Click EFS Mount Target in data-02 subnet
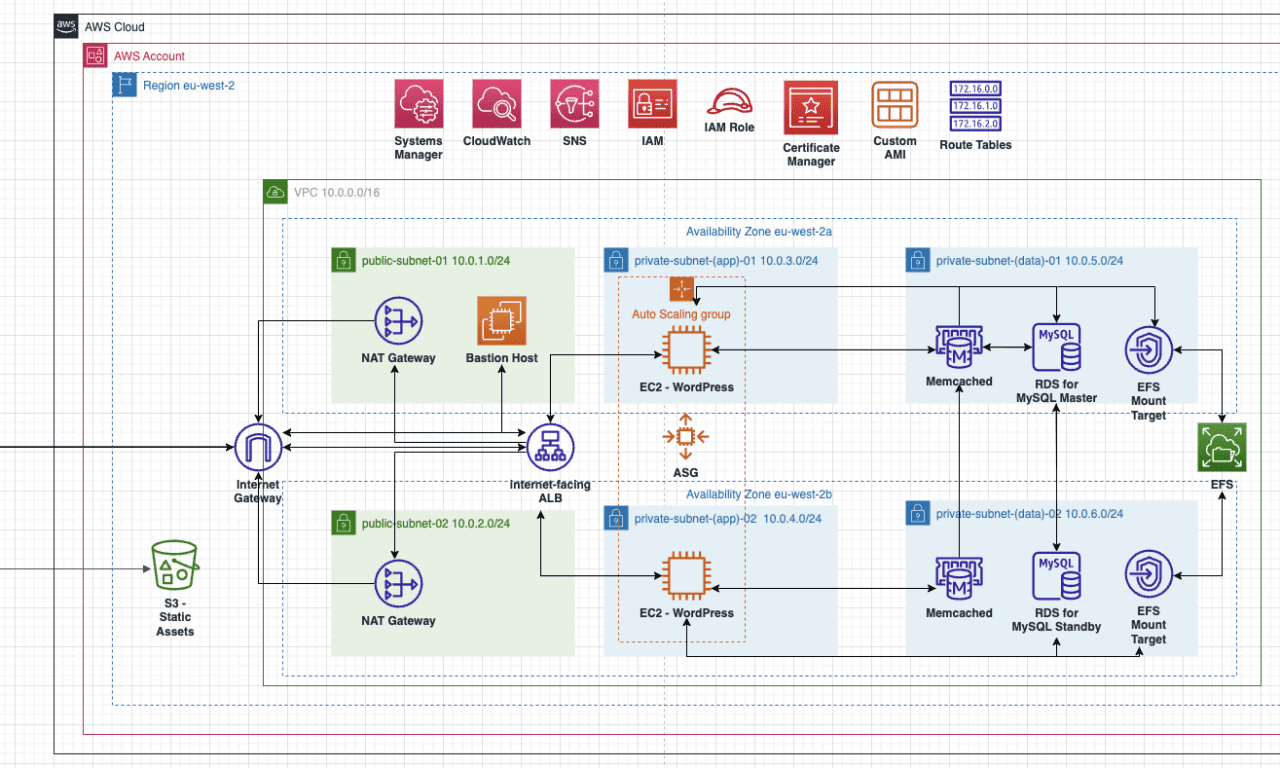The height and width of the screenshot is (768, 1280). (x=1149, y=574)
